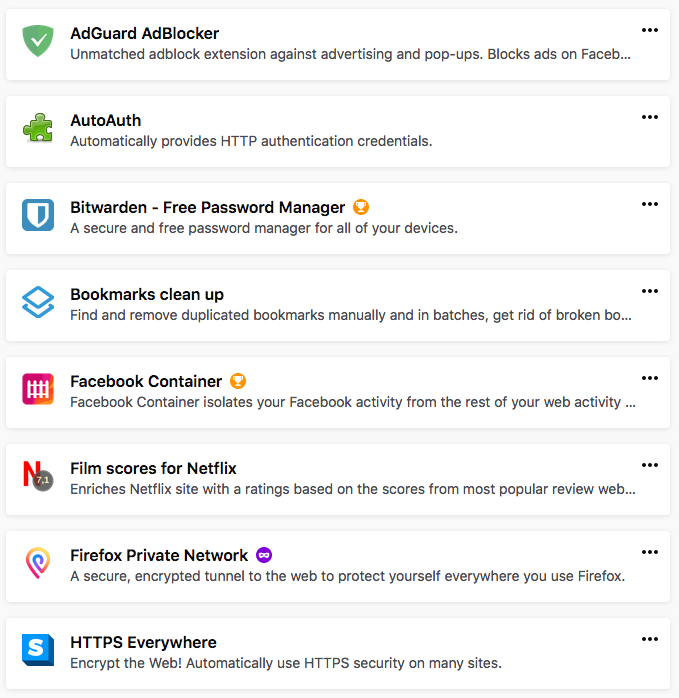Click the Facebook Container fence icon
The height and width of the screenshot is (698, 679).
coord(38,389)
